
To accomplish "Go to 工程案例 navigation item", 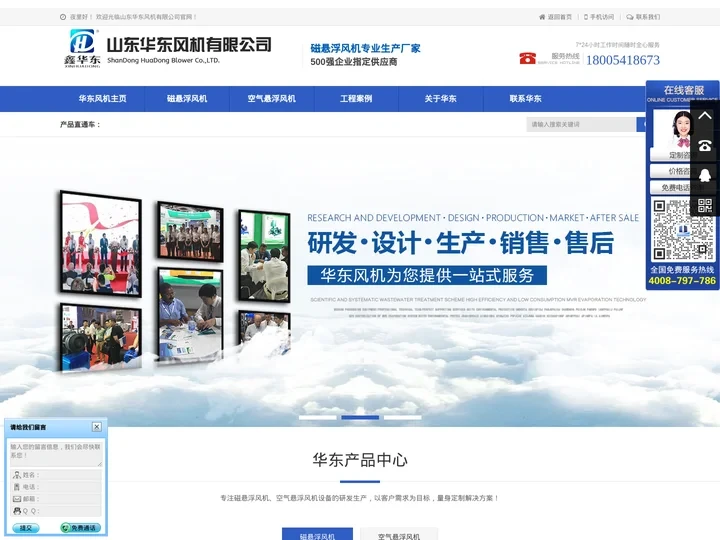I will [356, 99].
